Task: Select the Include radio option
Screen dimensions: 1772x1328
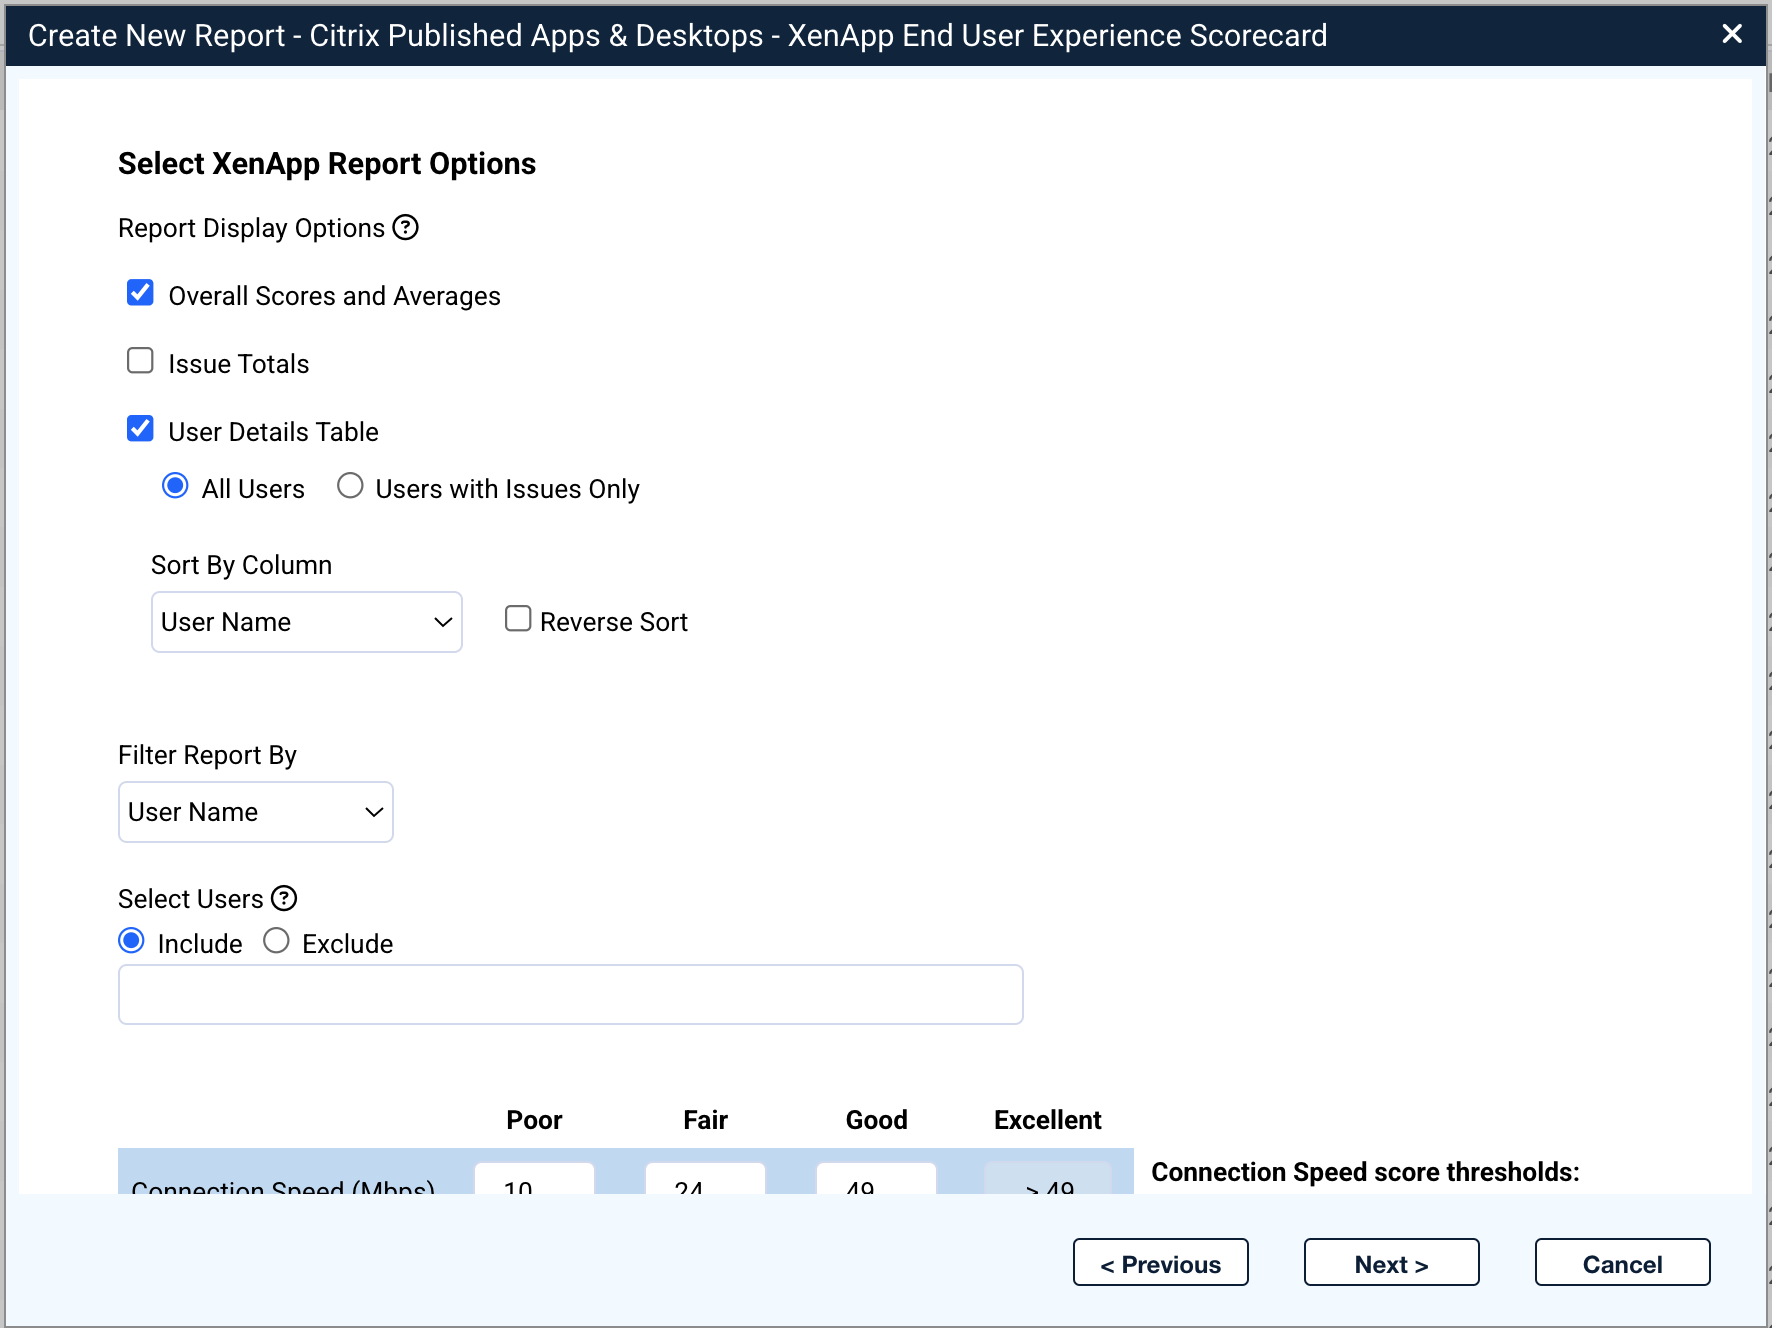Action: click(x=131, y=941)
